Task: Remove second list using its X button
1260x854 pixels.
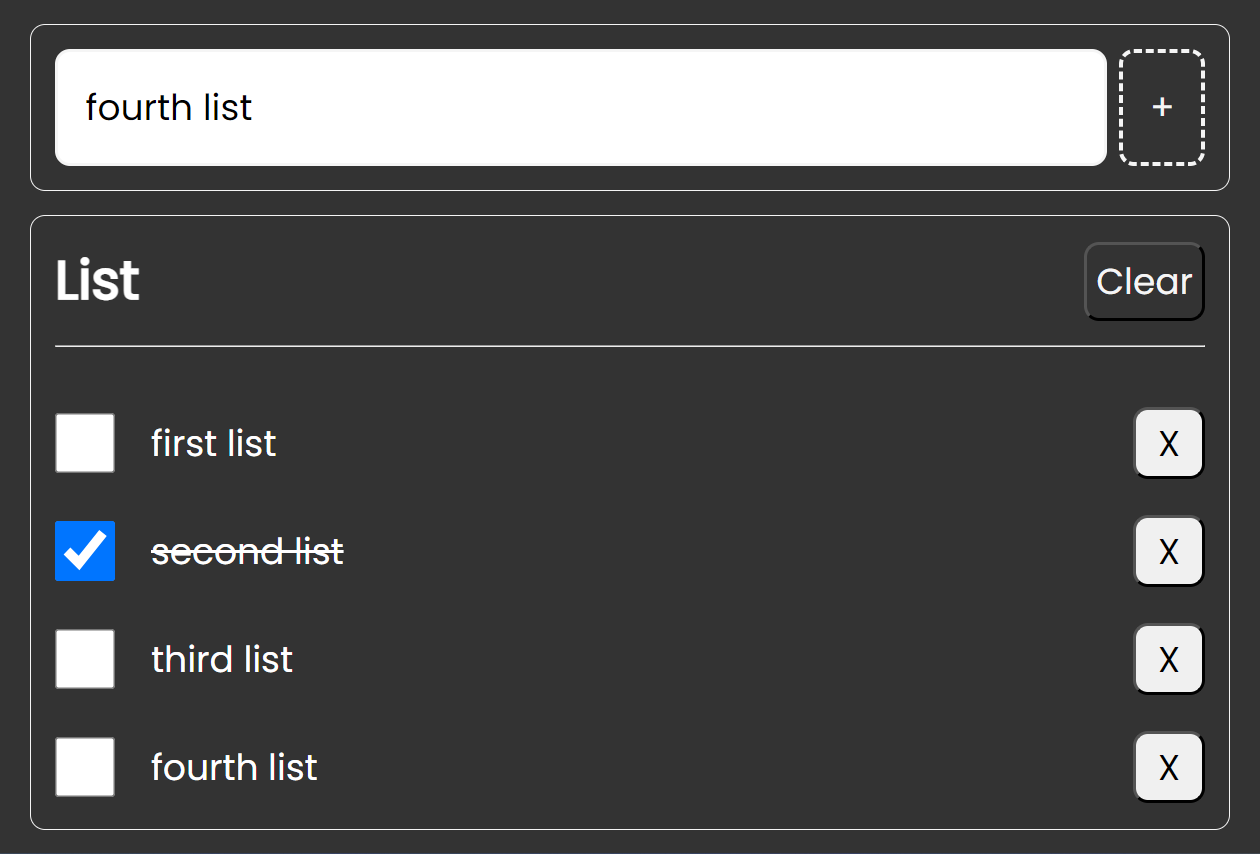Action: pyautogui.click(x=1168, y=551)
